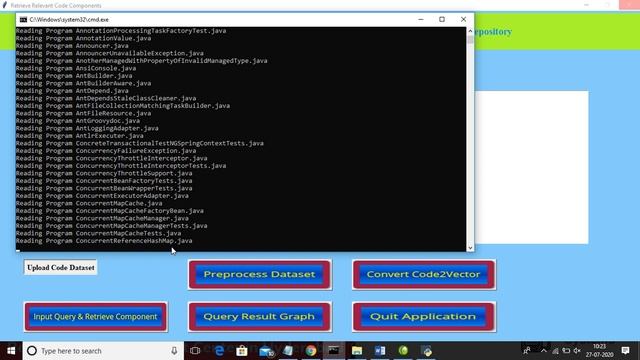Click 'Reading Program AntGroovydoc.java' line
The width and height of the screenshot is (640, 360).
point(78,121)
